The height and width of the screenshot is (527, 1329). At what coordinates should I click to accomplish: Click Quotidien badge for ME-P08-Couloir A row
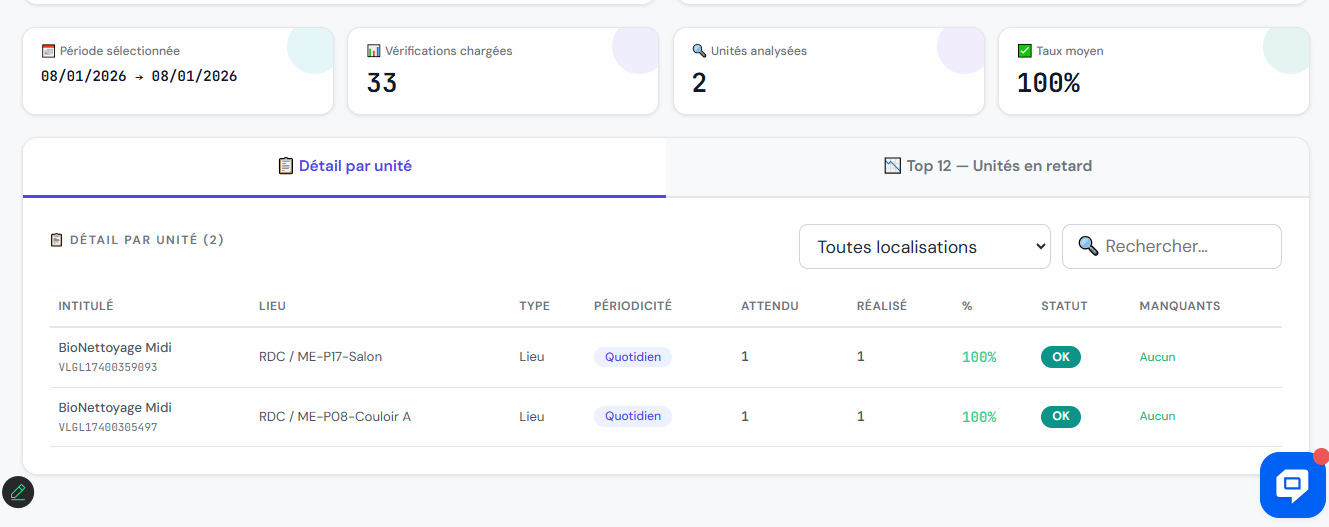click(x=632, y=416)
